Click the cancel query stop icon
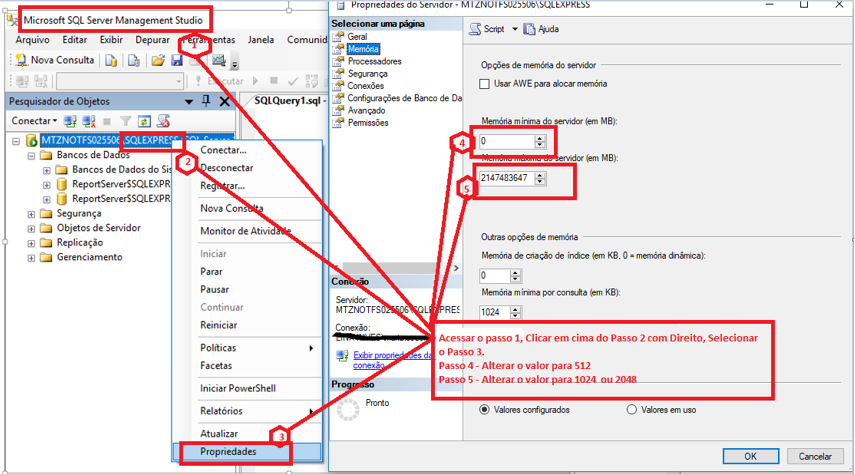Viewport: 855px width, 474px height. pos(274,81)
